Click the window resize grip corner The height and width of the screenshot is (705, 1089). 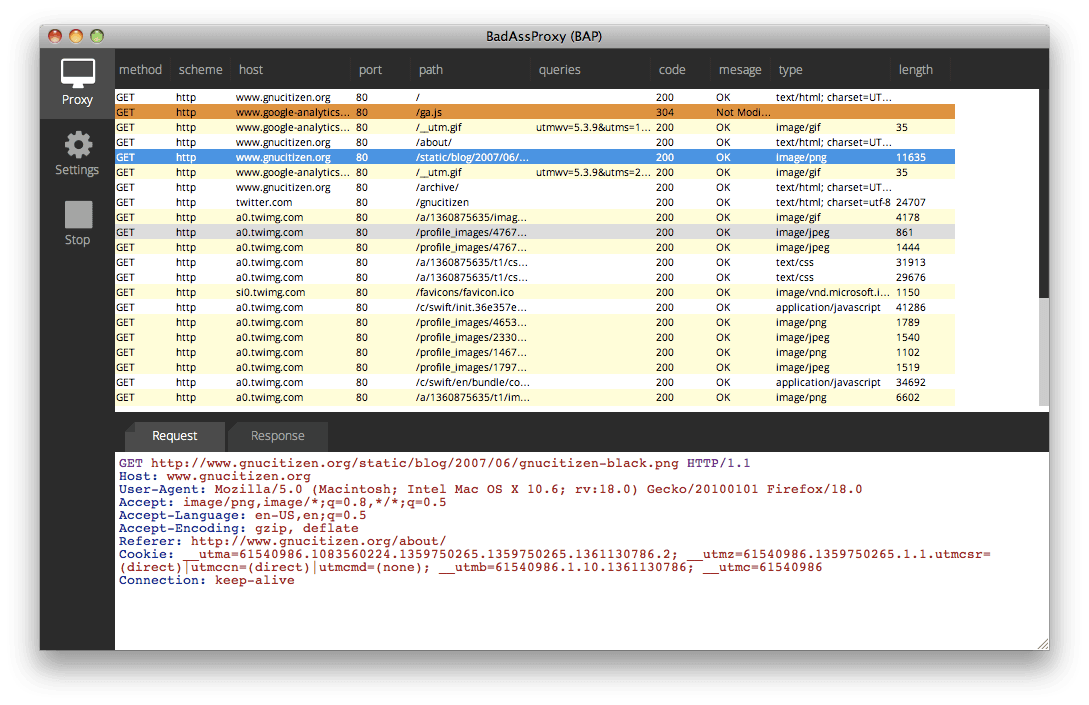pyautogui.click(x=1042, y=644)
